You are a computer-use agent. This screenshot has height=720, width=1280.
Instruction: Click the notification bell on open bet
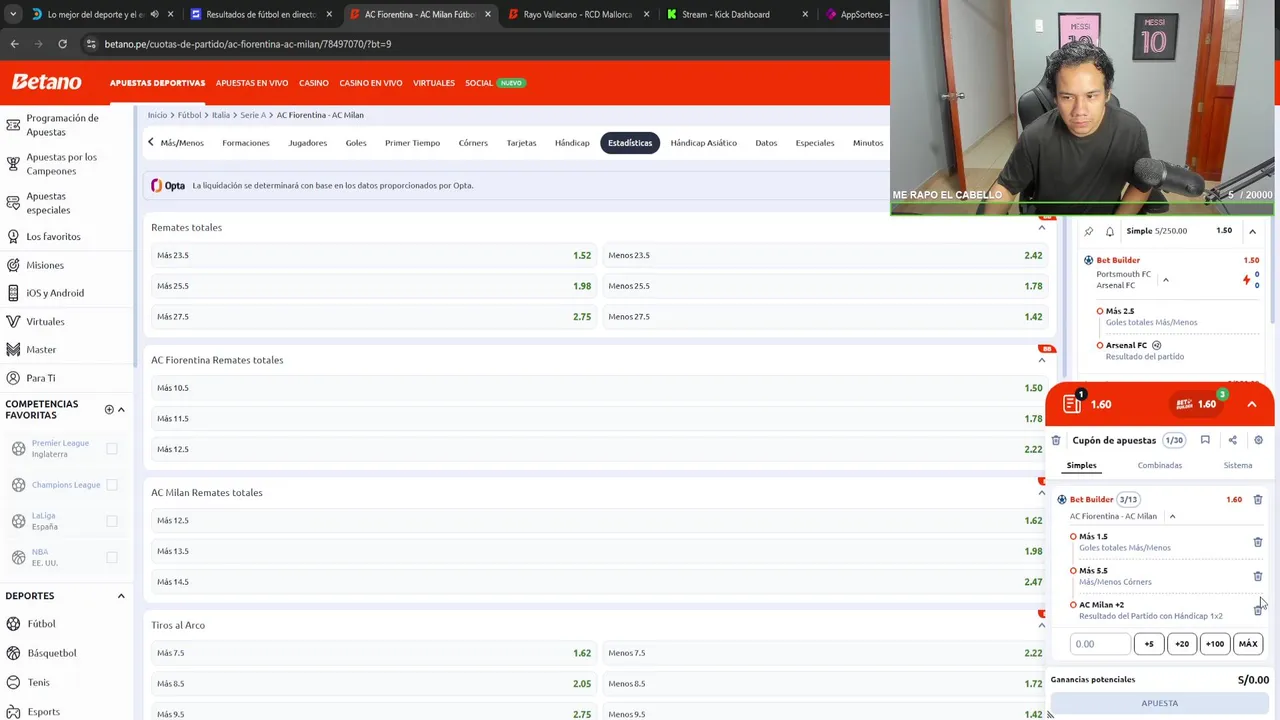pyautogui.click(x=1109, y=231)
